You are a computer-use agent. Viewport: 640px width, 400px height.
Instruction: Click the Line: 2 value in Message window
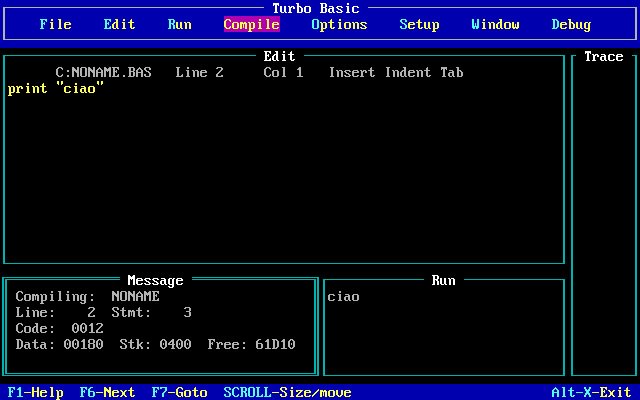[x=56, y=313]
